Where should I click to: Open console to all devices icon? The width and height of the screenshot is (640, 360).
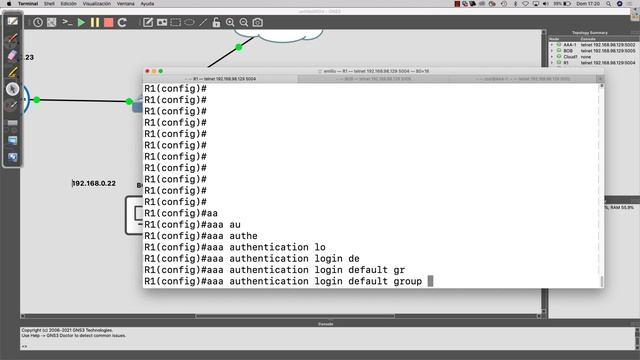[x=67, y=22]
